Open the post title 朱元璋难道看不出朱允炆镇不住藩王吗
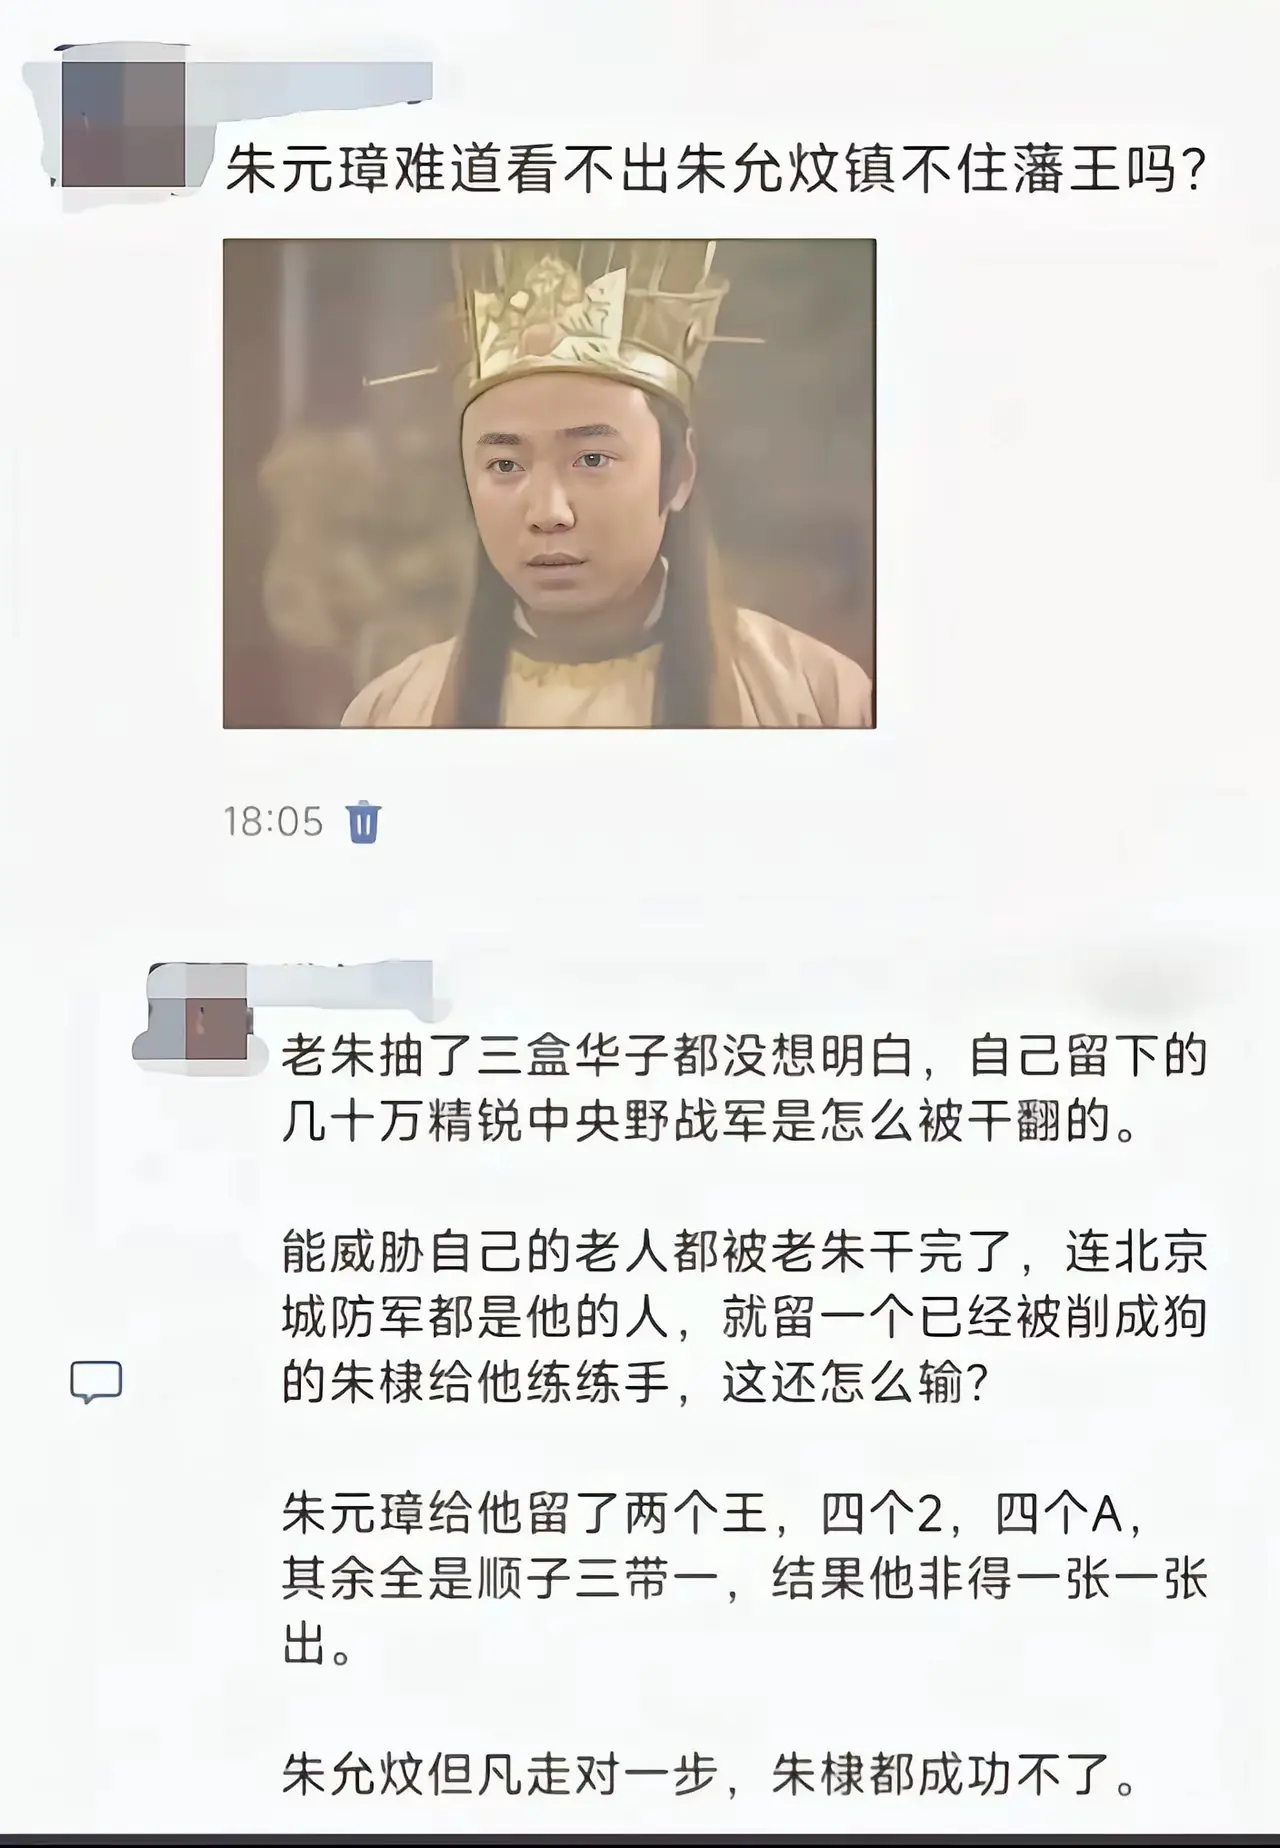The width and height of the screenshot is (1280, 1848). tap(716, 170)
